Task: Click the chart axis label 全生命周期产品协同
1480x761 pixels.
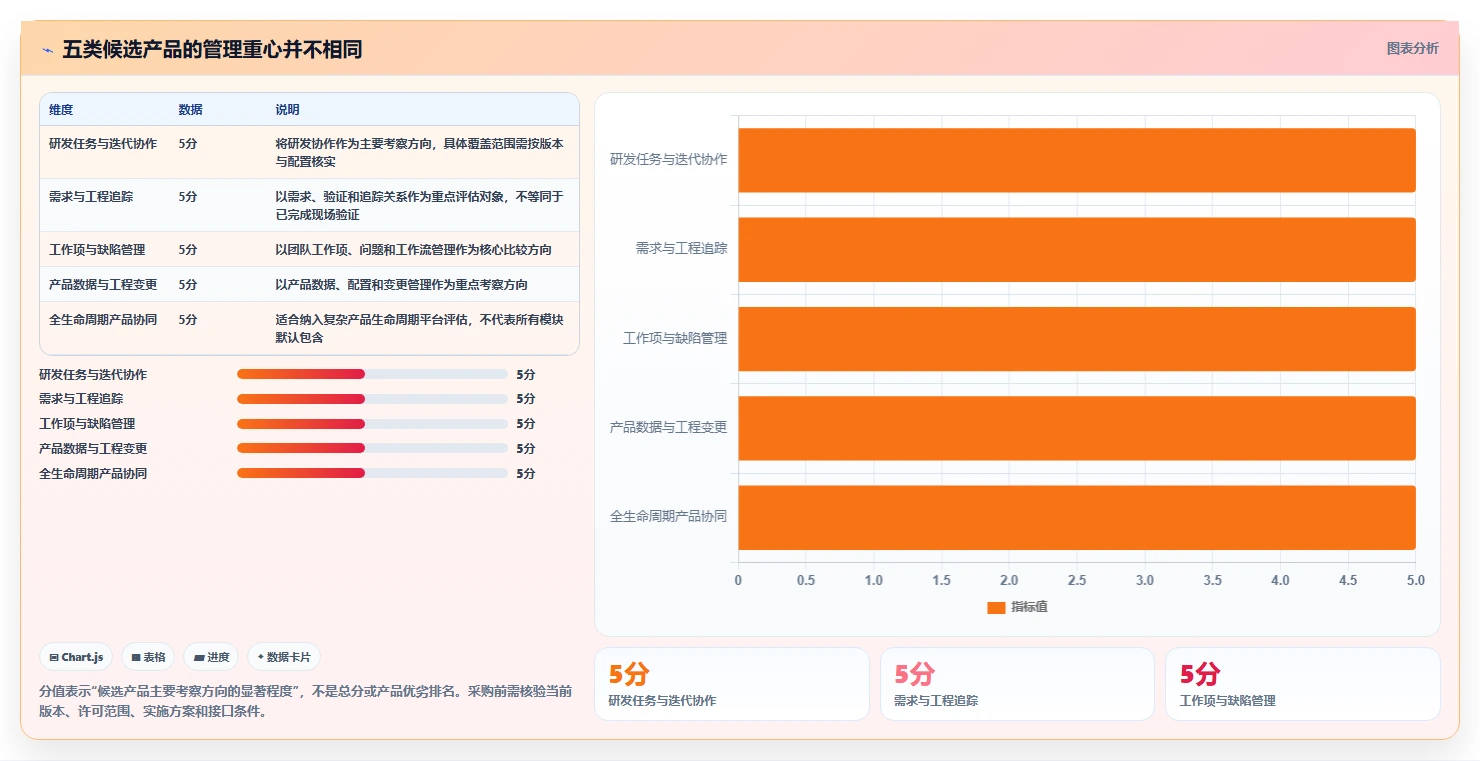Action: (668, 516)
